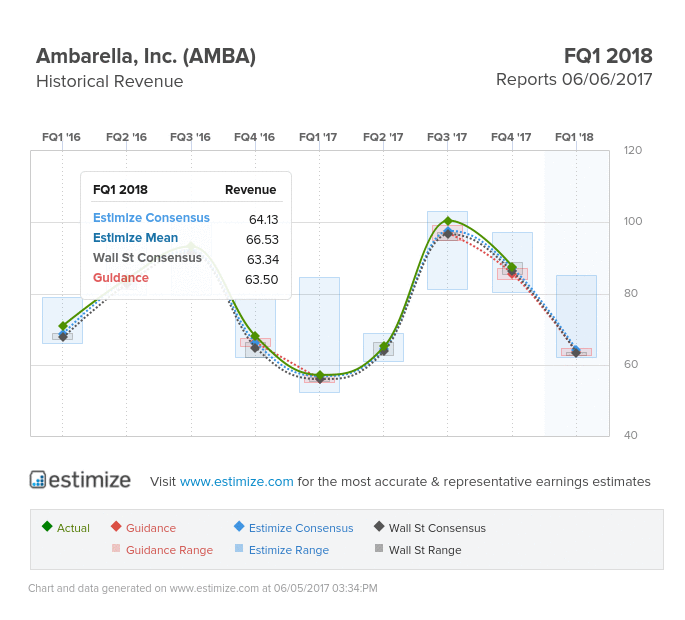Toggle the Wall St Range legend label
Screen dimensions: 685x620
(x=425, y=550)
